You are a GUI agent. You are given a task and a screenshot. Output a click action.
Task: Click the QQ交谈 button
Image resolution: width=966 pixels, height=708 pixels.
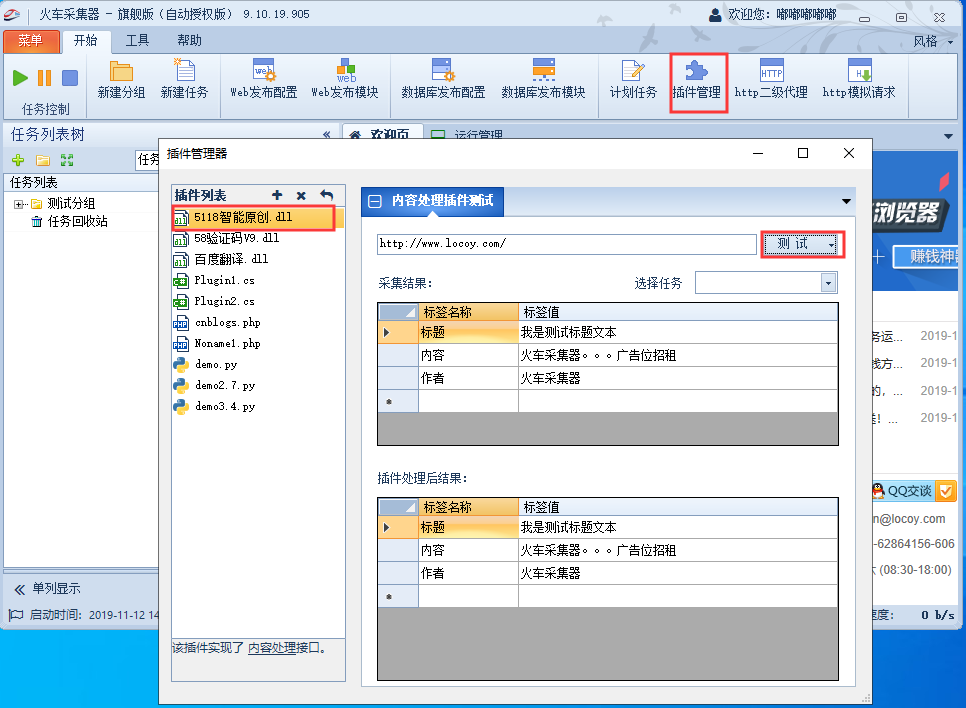coord(914,491)
